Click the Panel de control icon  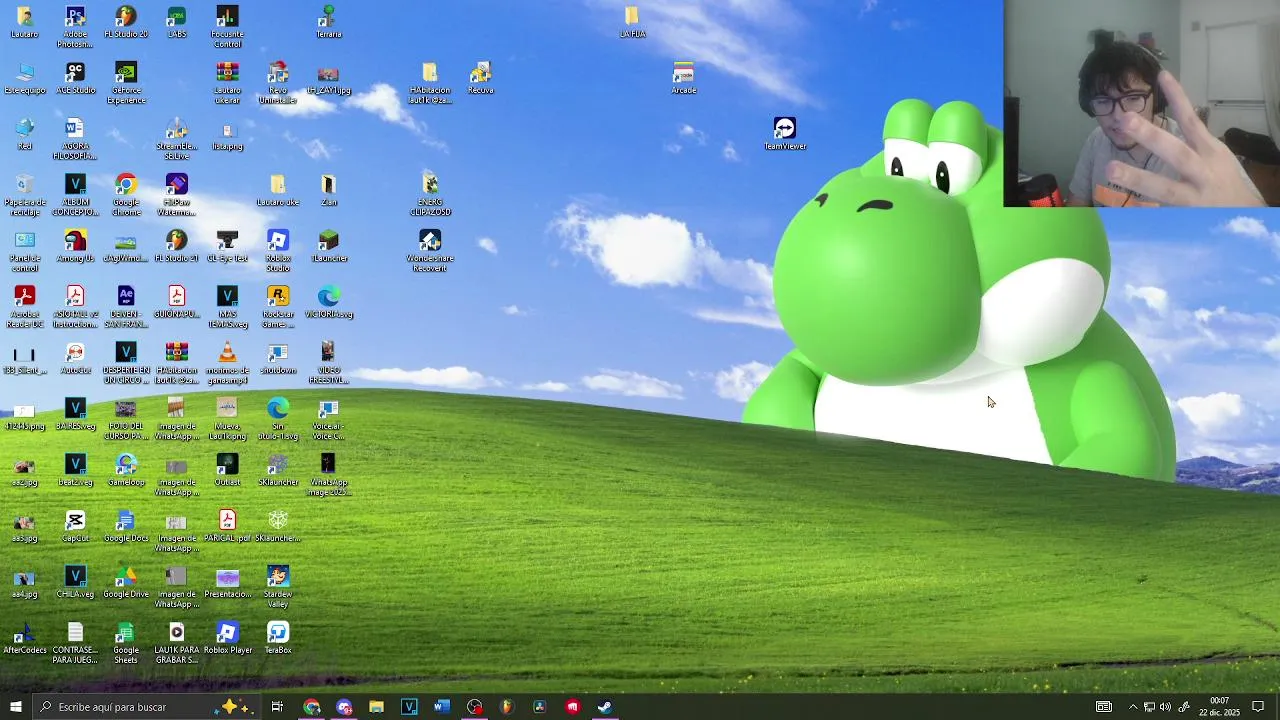click(25, 250)
